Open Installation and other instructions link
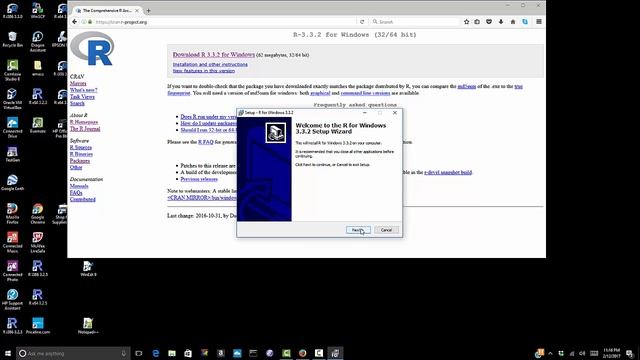Image resolution: width=640 pixels, height=360 pixels. click(x=210, y=64)
